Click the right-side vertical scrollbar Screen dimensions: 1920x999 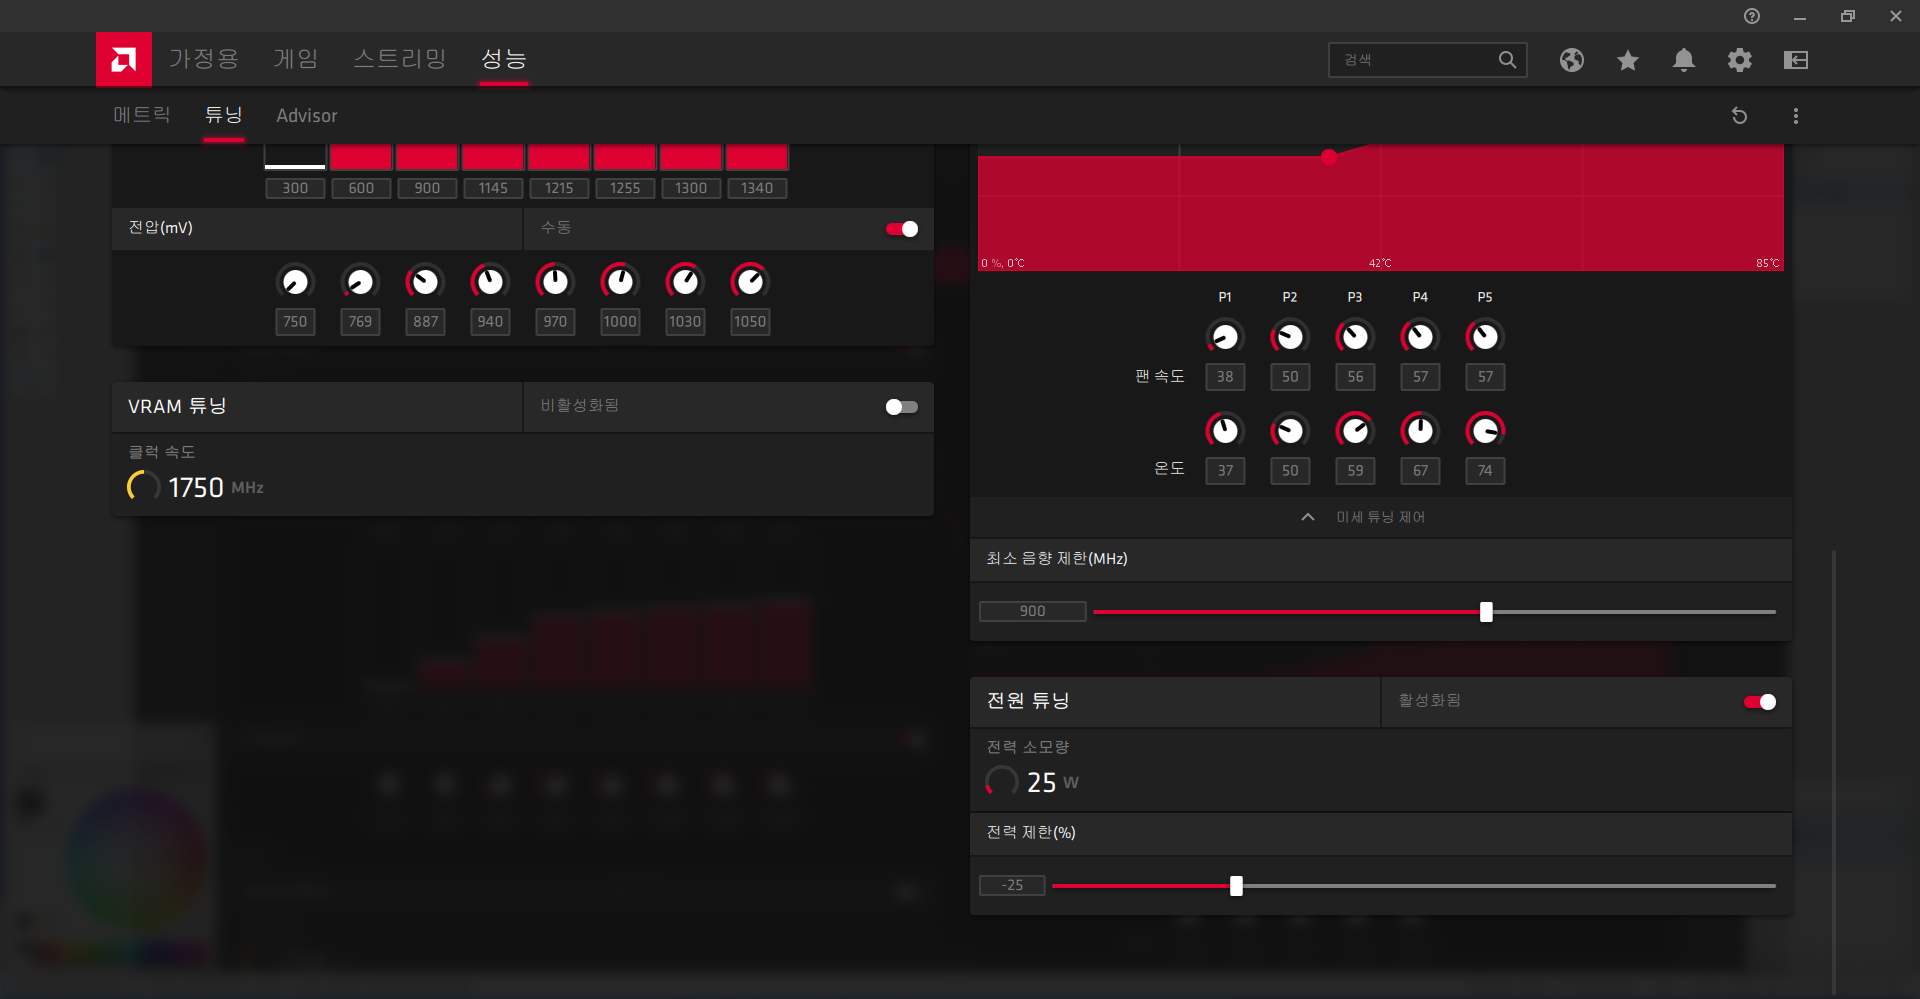click(x=1834, y=771)
